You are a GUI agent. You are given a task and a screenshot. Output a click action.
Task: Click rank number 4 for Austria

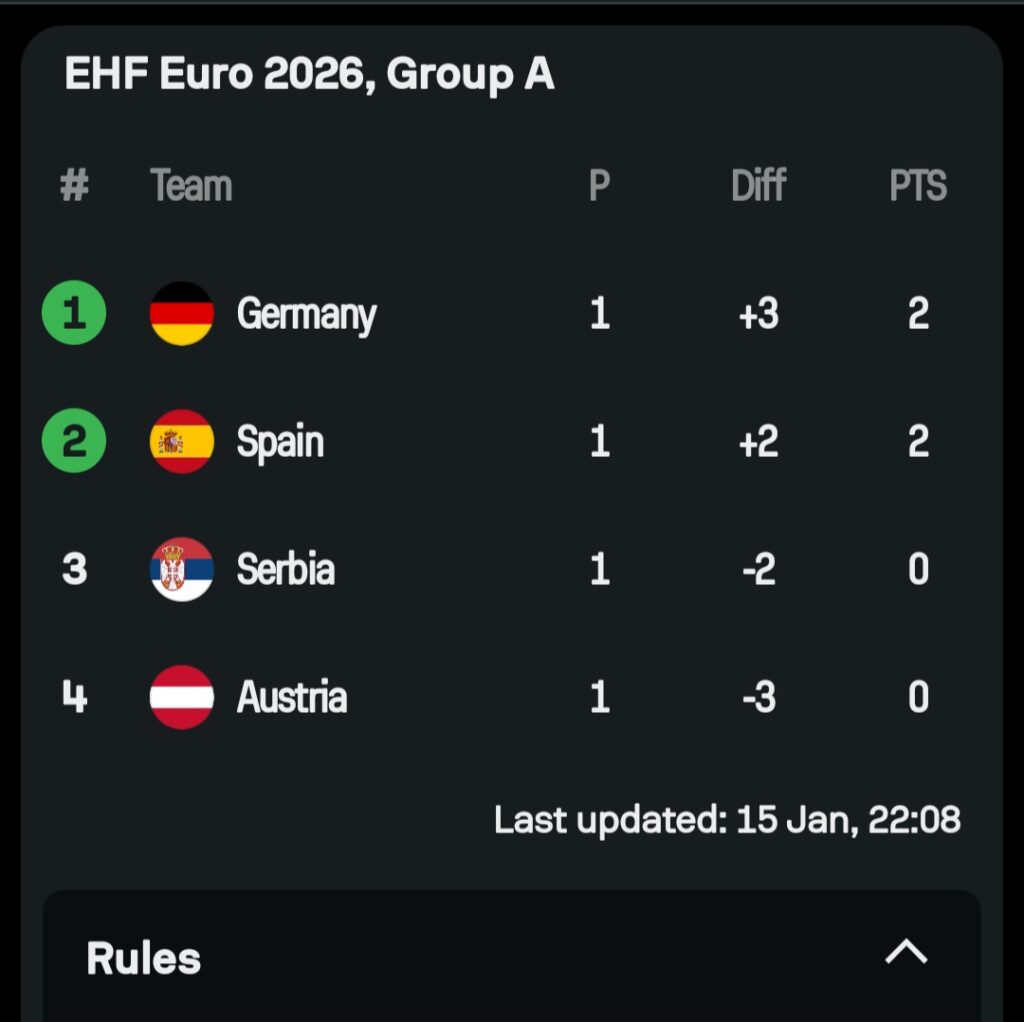(74, 697)
